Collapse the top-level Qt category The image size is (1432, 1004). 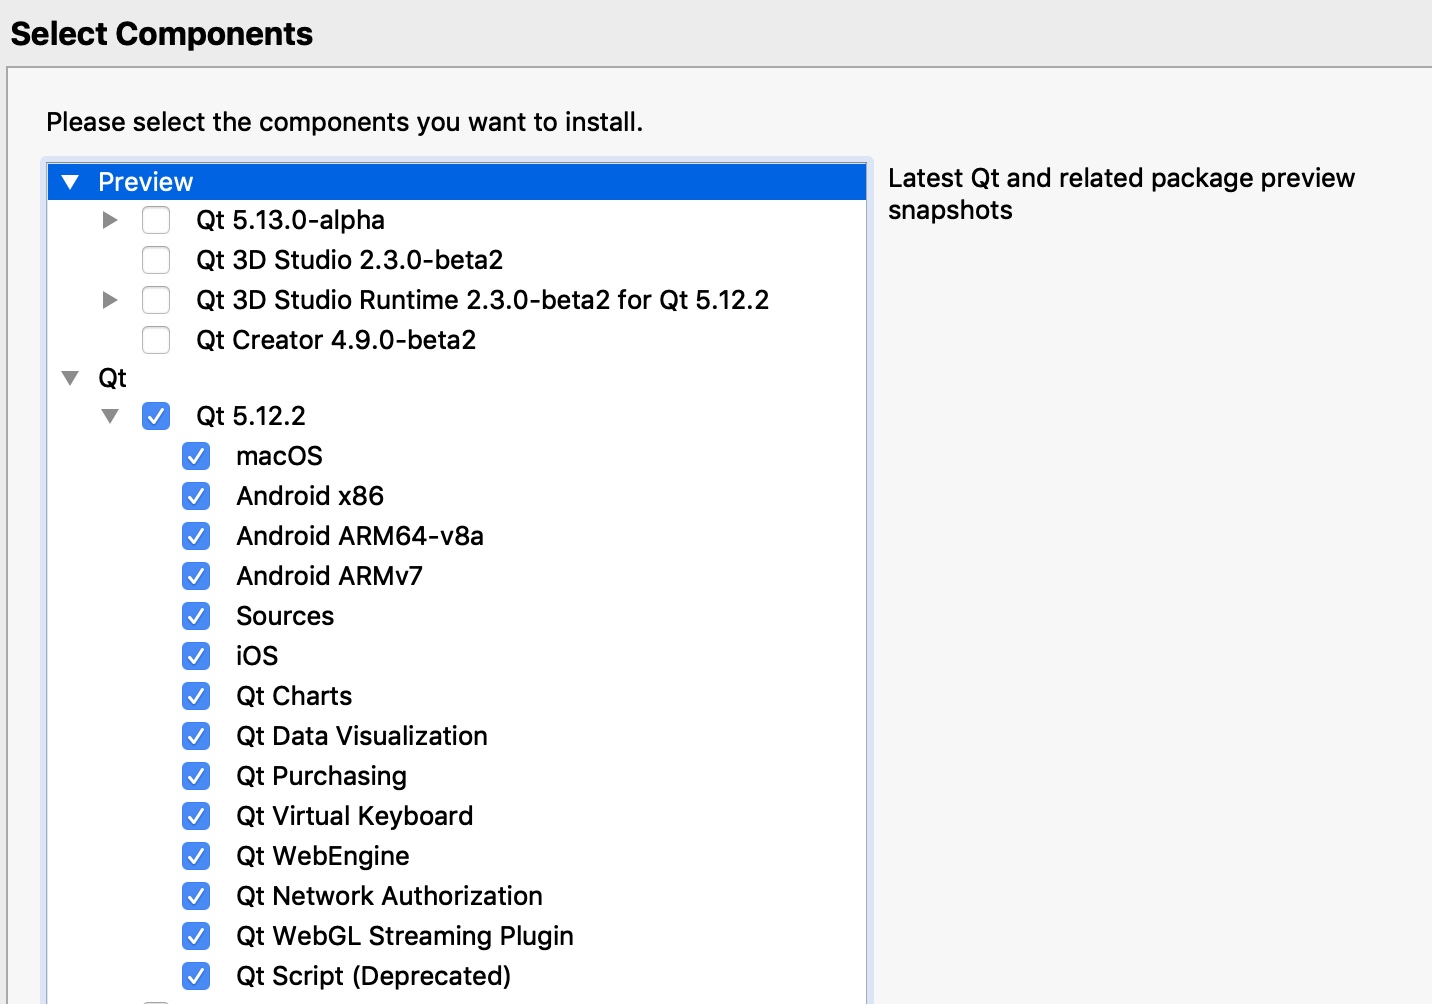[70, 378]
